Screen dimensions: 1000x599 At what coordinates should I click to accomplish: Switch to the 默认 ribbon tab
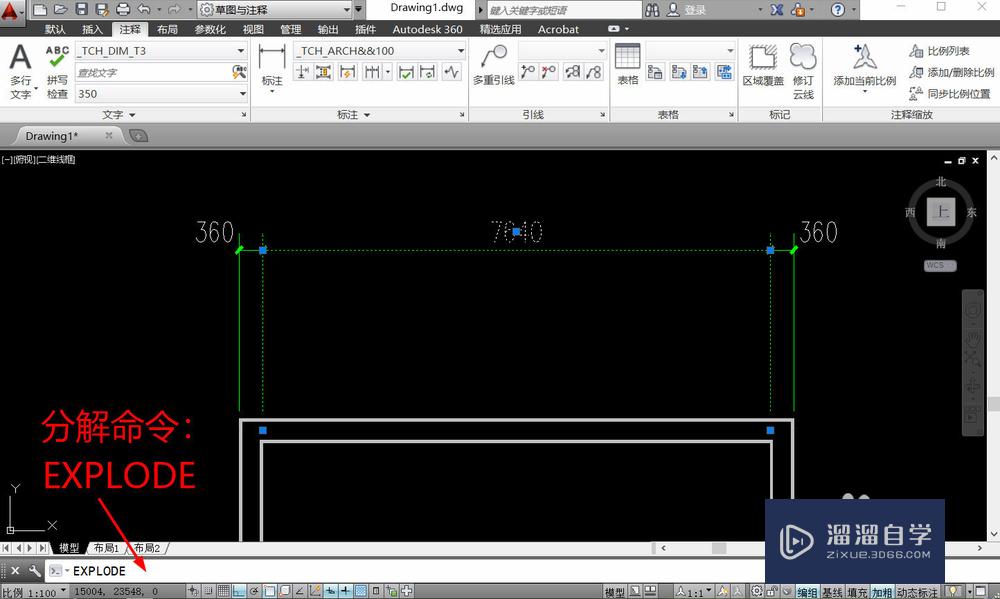click(55, 29)
